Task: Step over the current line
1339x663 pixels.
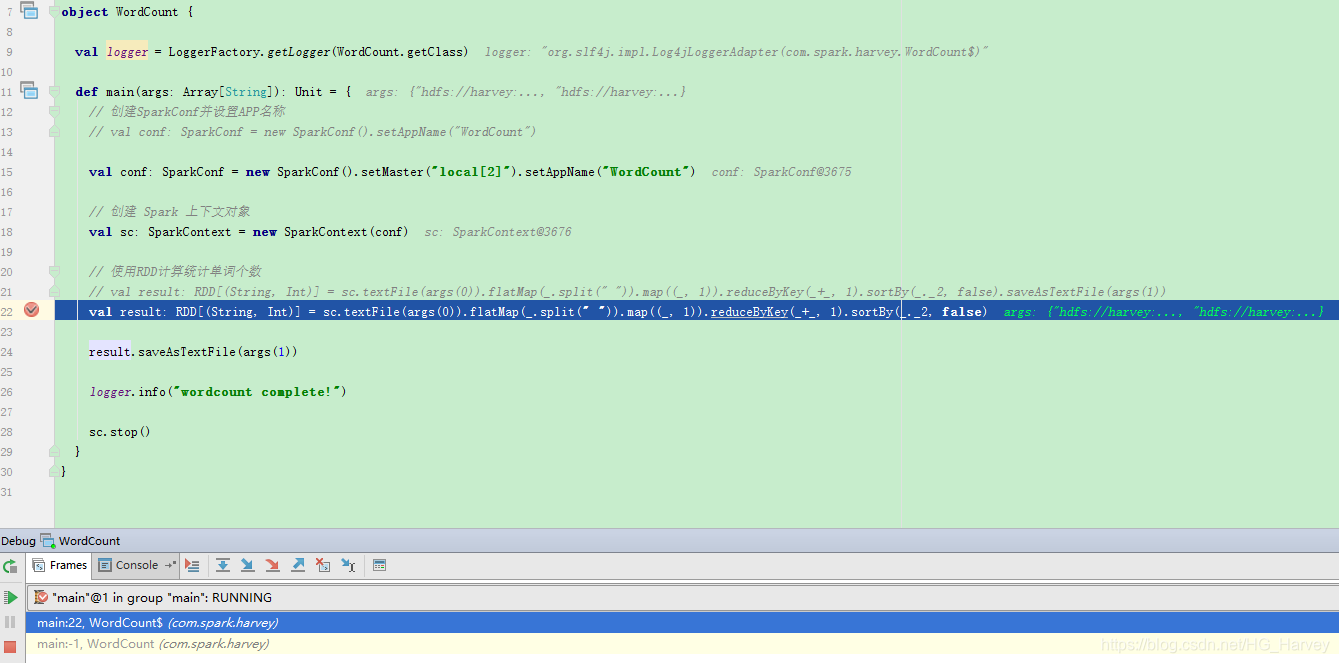Action: (x=223, y=565)
